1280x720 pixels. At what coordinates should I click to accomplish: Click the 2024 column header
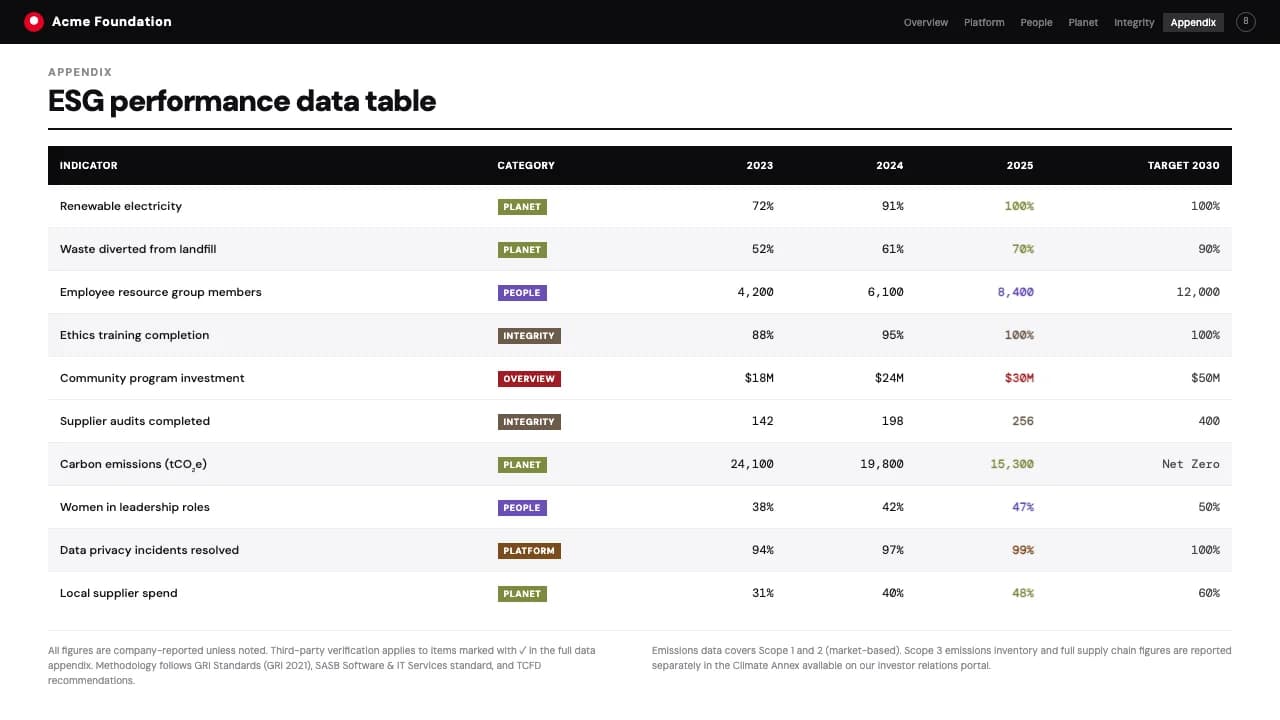tap(890, 166)
